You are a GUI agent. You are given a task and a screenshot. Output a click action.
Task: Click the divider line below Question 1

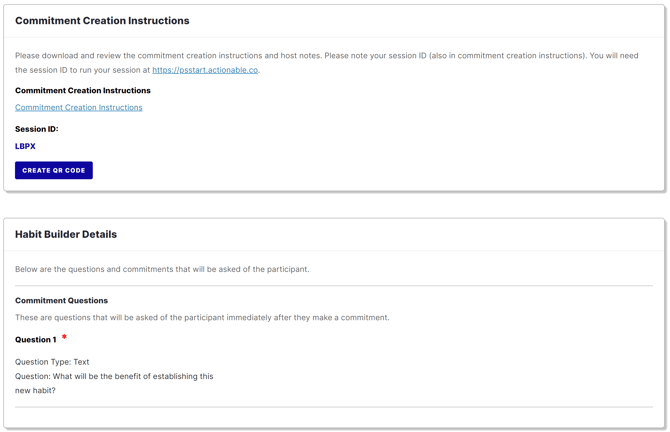click(334, 407)
